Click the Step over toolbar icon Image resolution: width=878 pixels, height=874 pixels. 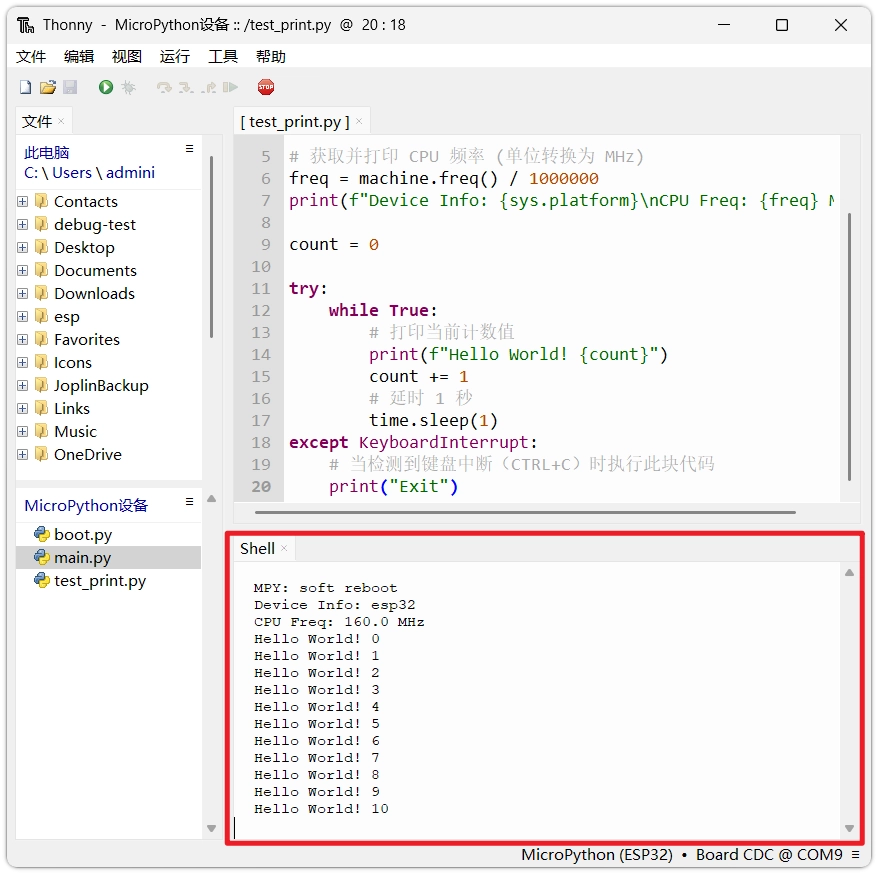pyautogui.click(x=164, y=88)
